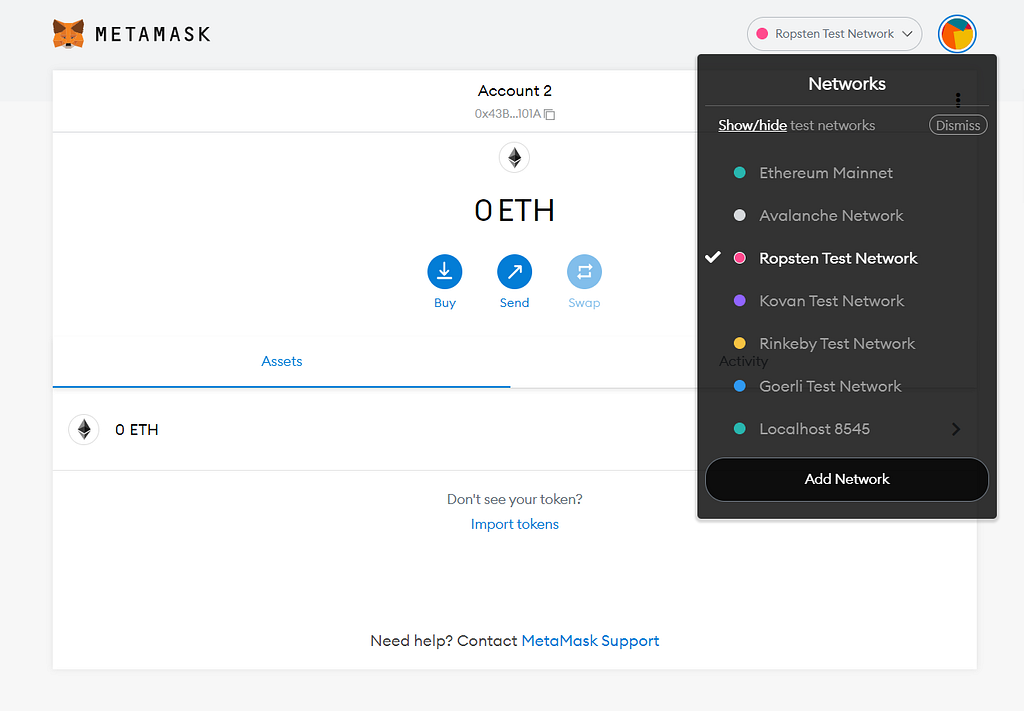
Task: Open the Ropsten Test Network dropdown selector
Action: pyautogui.click(x=834, y=34)
